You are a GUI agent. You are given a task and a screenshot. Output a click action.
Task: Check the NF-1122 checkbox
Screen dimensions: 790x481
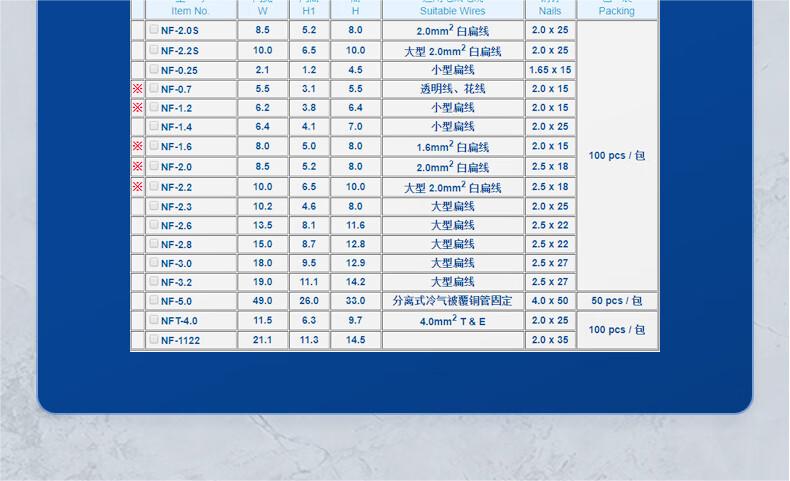[x=154, y=340]
